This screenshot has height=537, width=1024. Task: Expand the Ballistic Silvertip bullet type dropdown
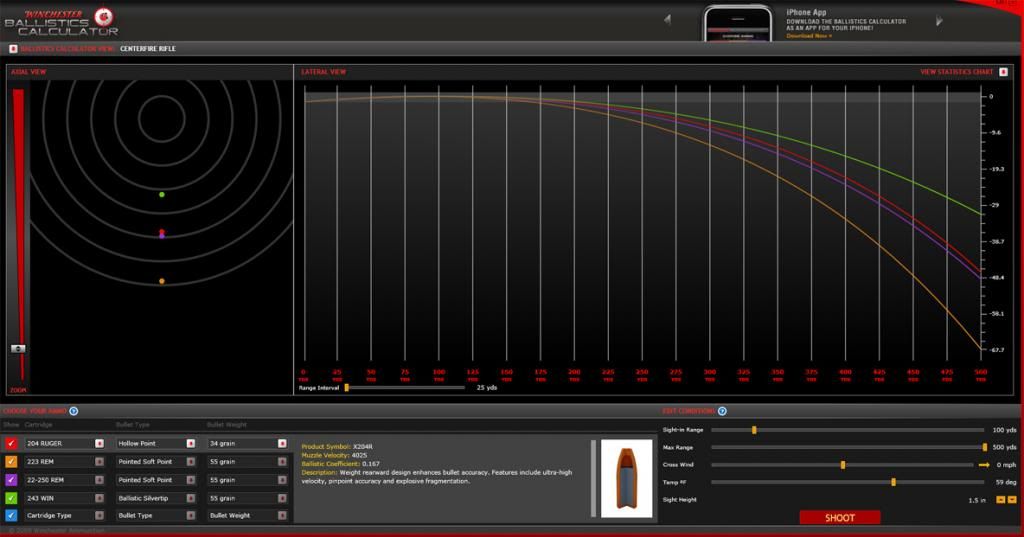pos(190,497)
